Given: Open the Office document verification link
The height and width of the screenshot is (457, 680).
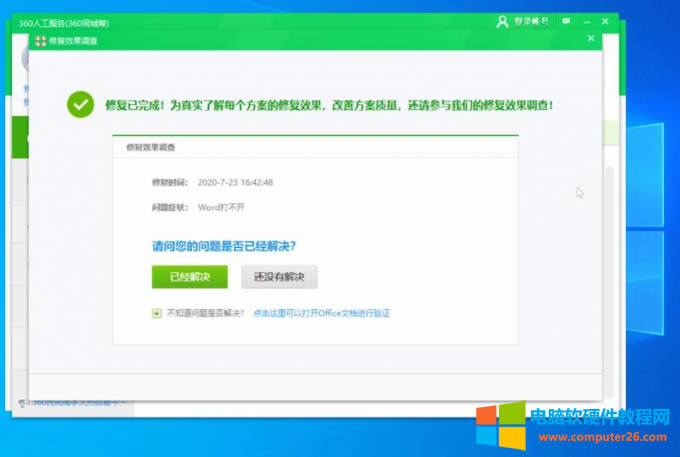Looking at the screenshot, I should tap(321, 313).
